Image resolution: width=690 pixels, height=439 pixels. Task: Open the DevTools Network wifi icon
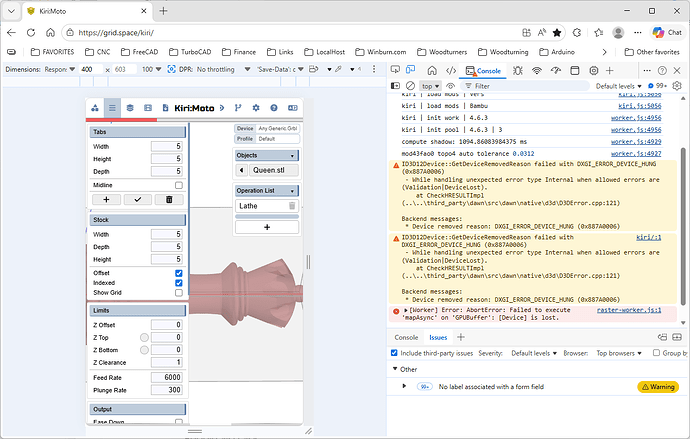tap(536, 70)
